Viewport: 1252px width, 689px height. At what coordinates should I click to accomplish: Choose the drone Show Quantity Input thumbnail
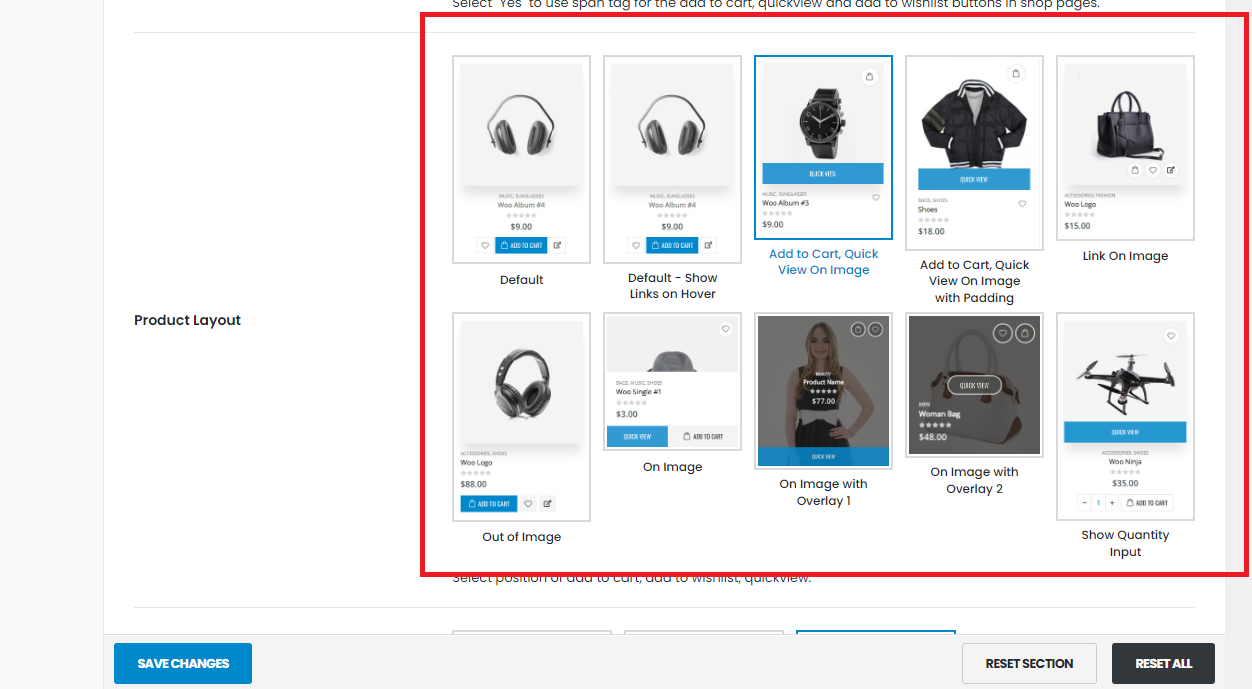(1125, 416)
